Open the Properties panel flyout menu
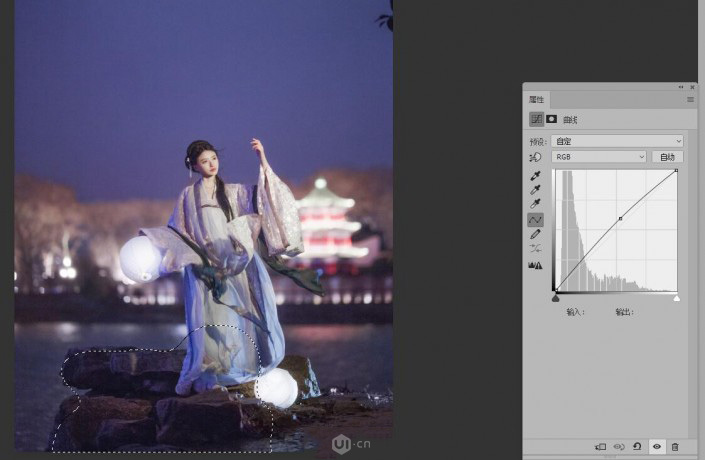This screenshot has width=705, height=460. tap(689, 100)
